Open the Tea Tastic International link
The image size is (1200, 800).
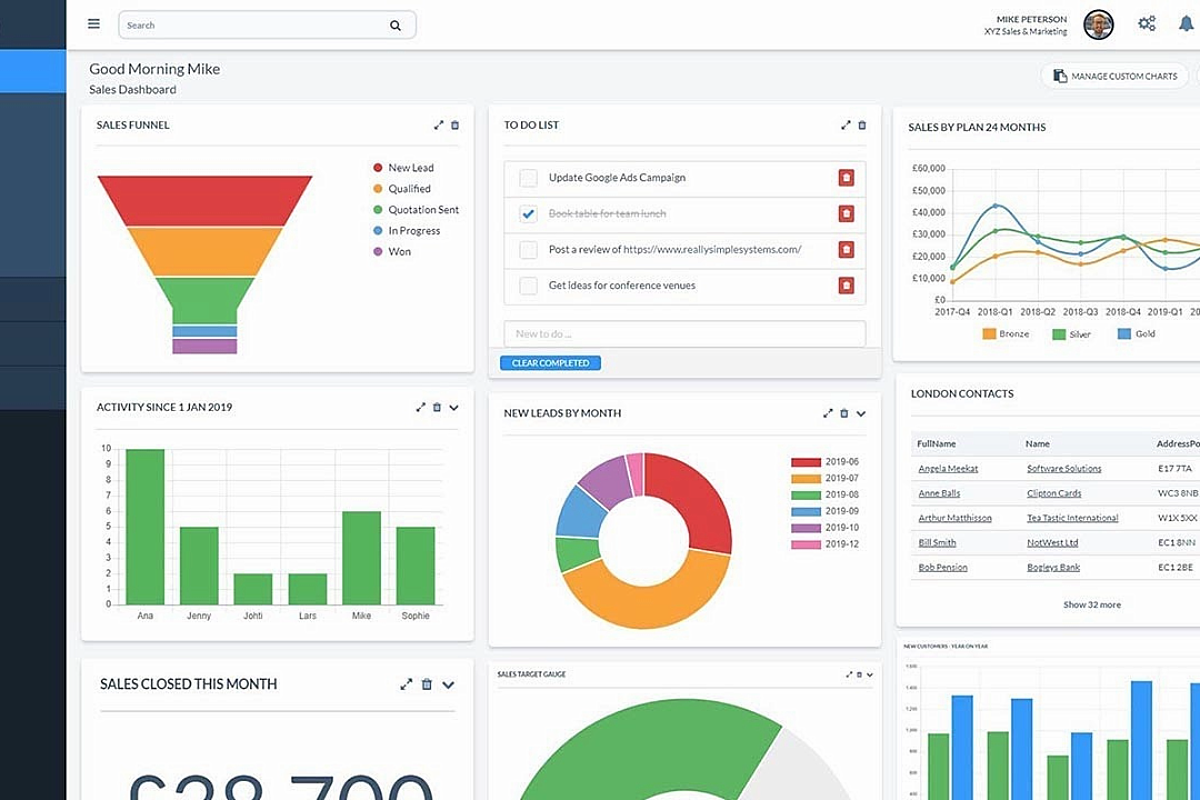click(1073, 518)
